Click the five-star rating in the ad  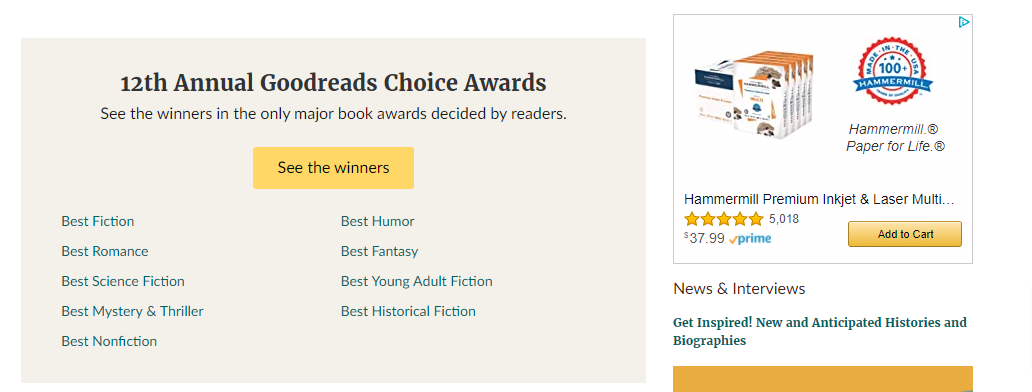click(x=723, y=219)
